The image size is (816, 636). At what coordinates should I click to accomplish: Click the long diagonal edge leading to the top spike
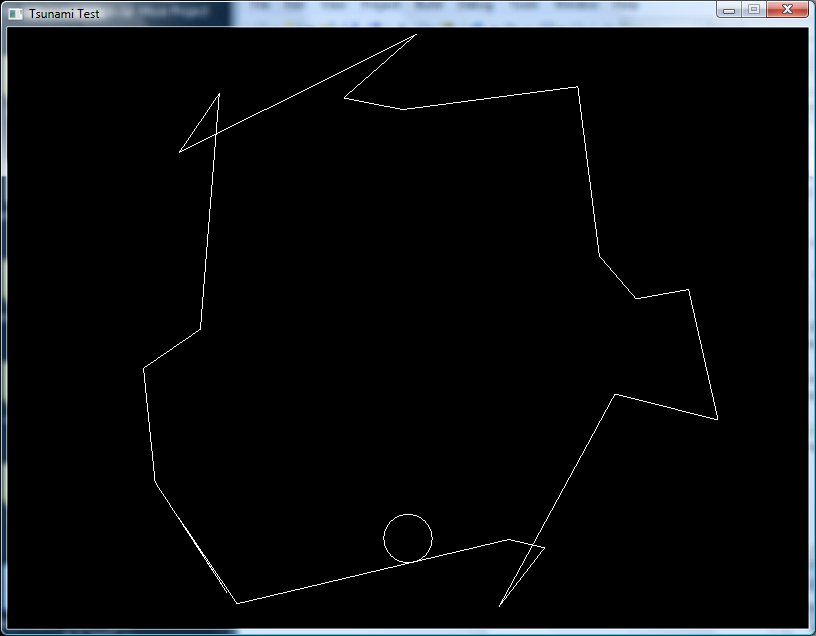(x=300, y=92)
